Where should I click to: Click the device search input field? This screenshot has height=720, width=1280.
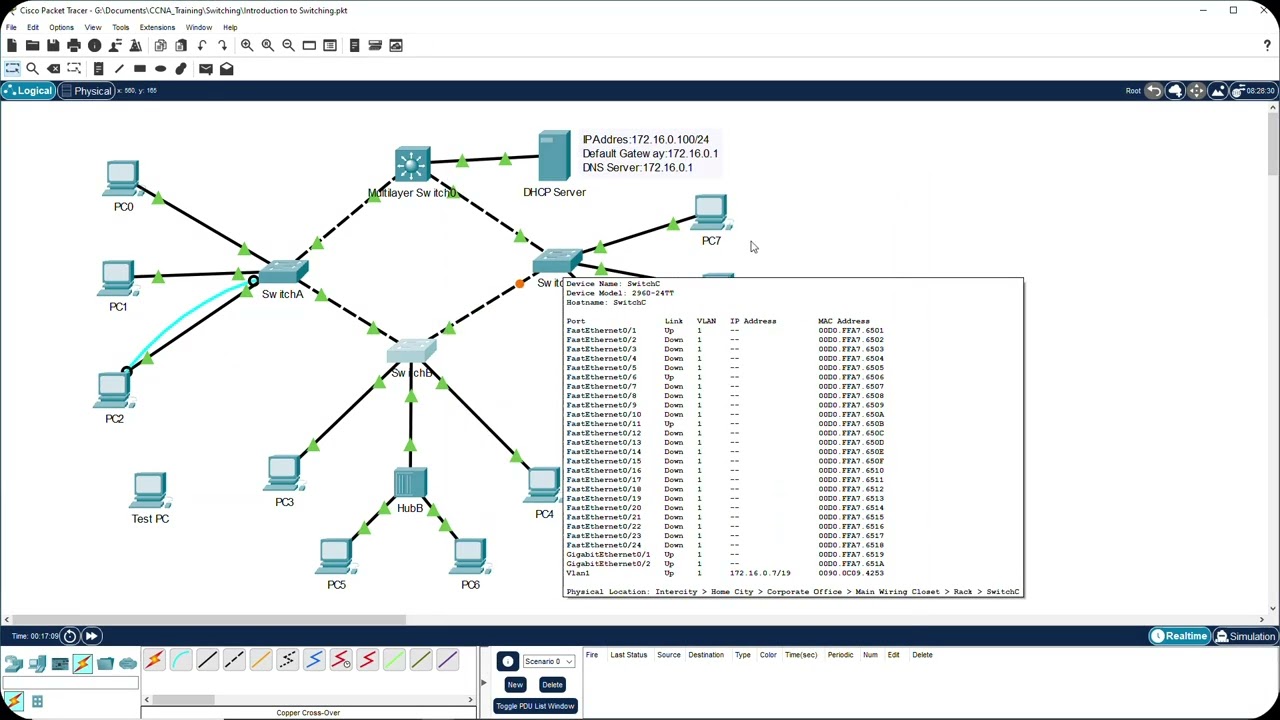coord(70,684)
